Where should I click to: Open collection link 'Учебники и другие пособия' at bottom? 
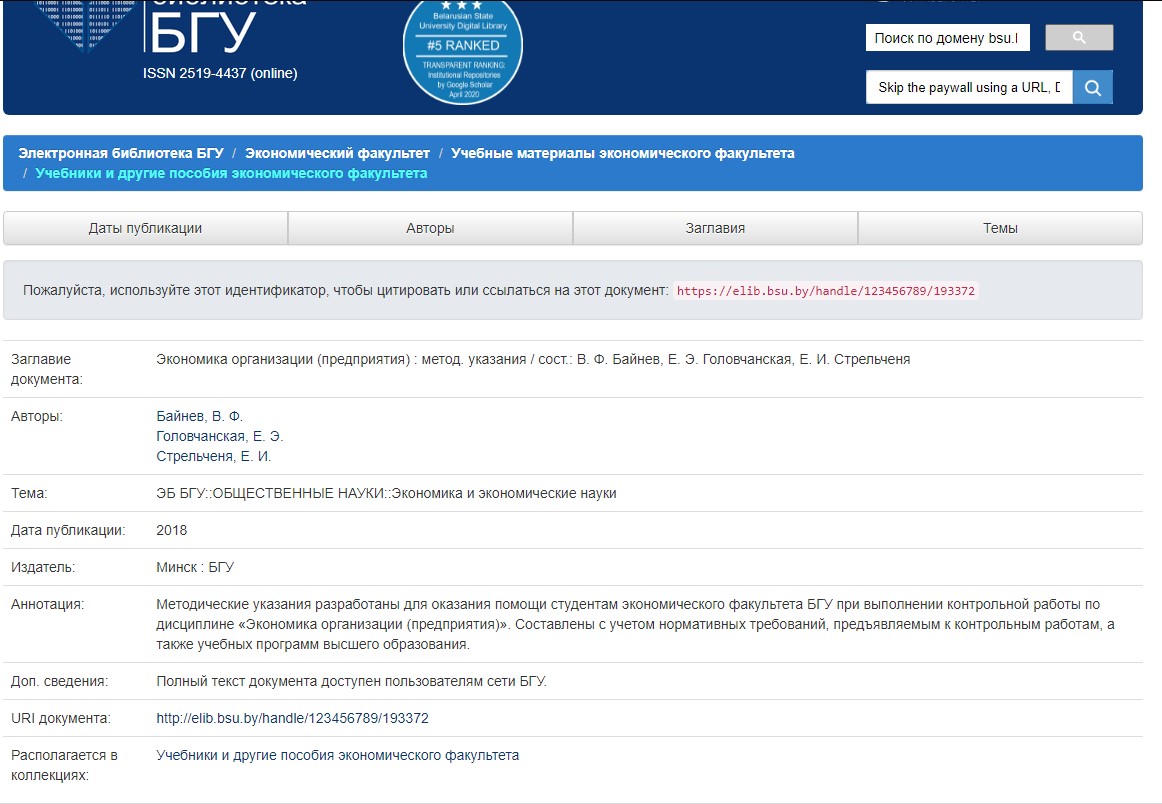pyautogui.click(x=337, y=755)
